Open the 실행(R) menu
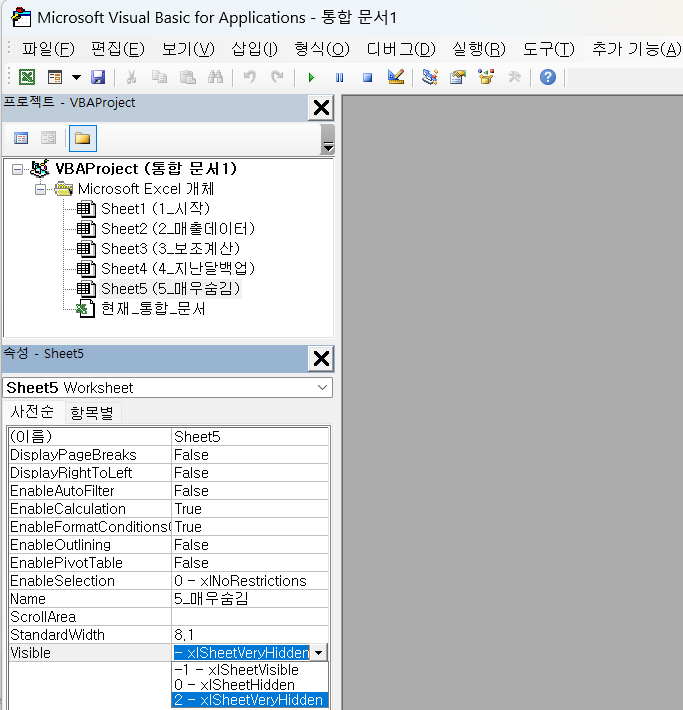 [x=479, y=49]
